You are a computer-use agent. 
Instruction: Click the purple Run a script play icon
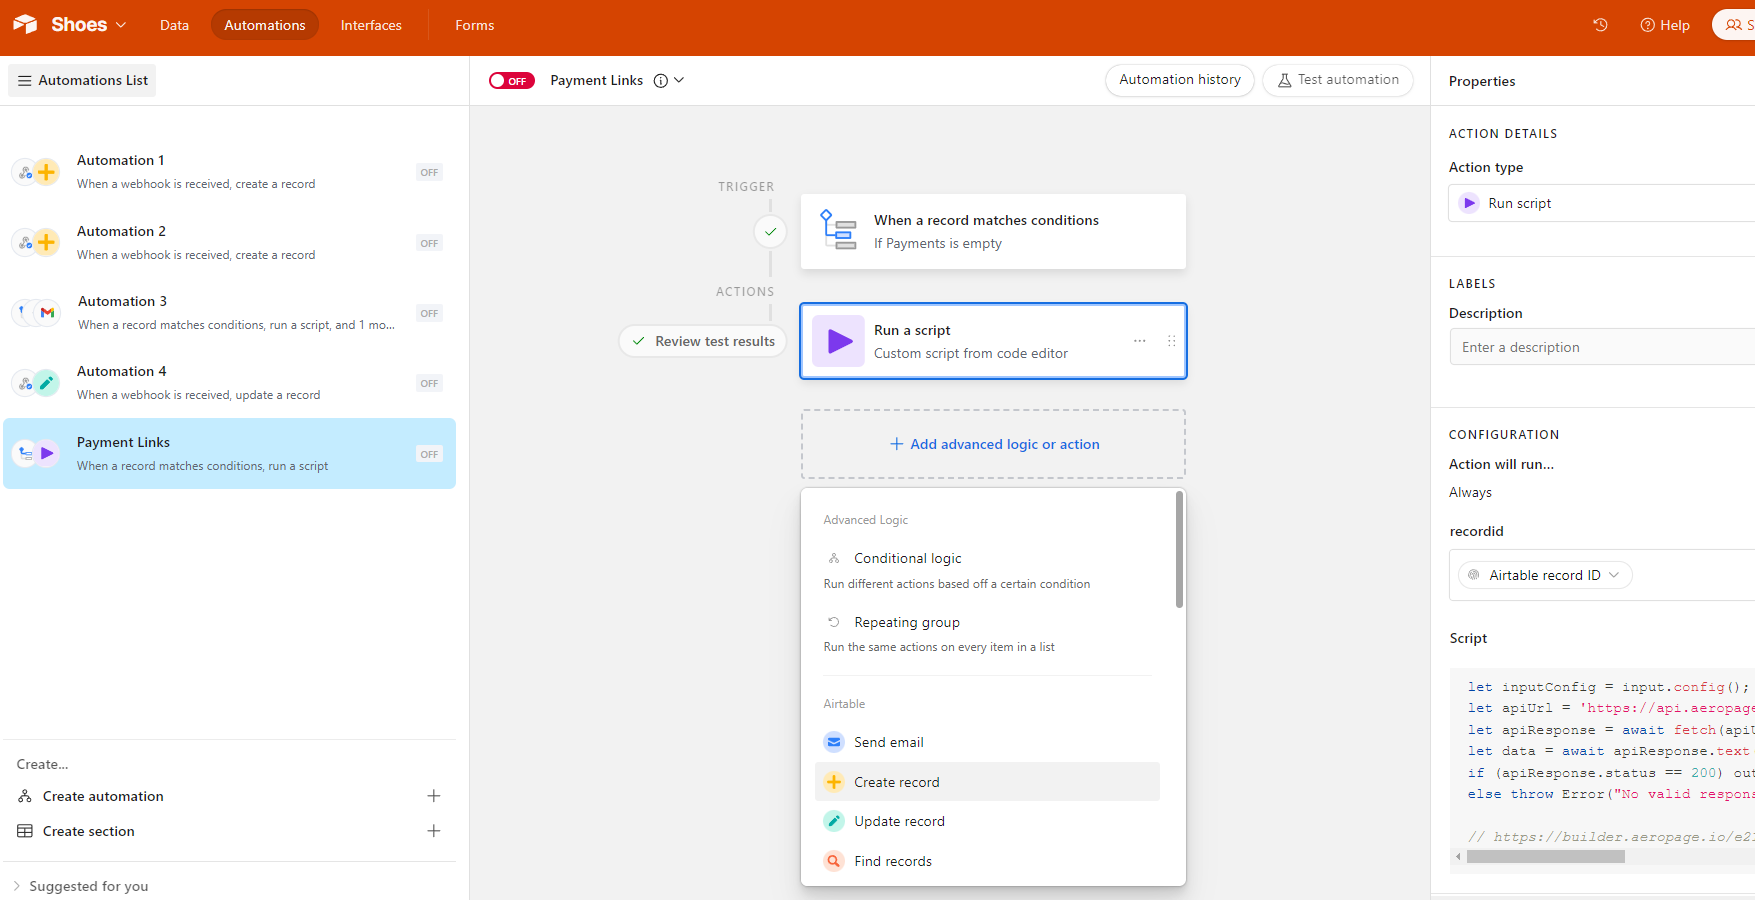(x=838, y=341)
